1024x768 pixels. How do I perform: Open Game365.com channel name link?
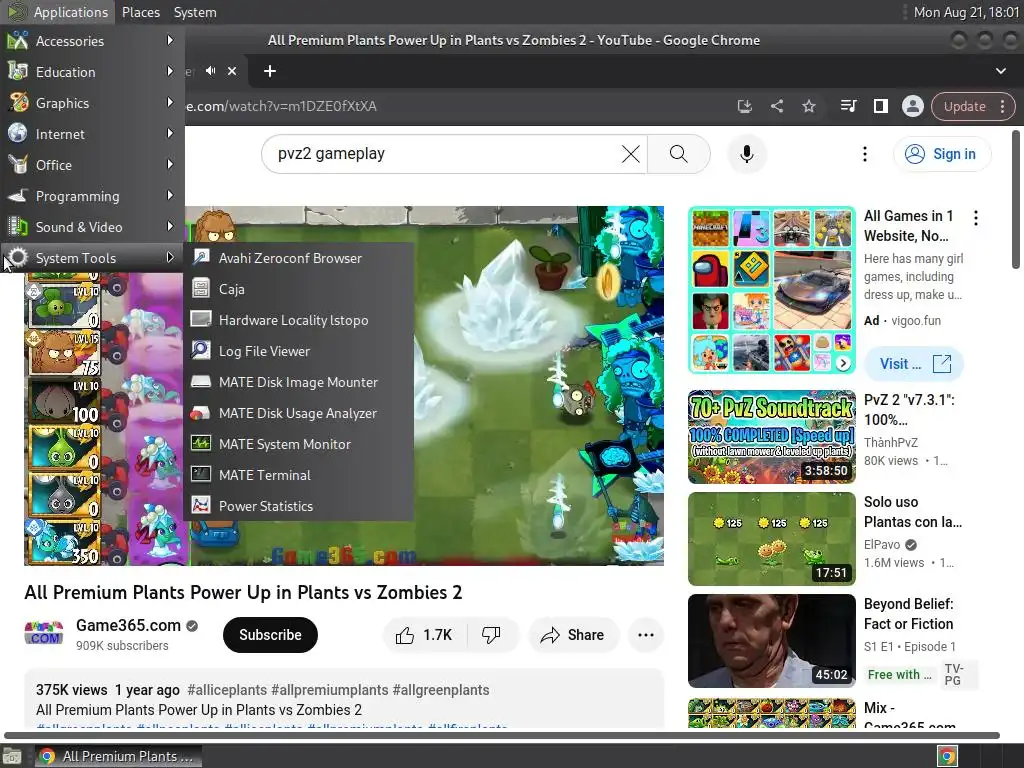[129, 625]
